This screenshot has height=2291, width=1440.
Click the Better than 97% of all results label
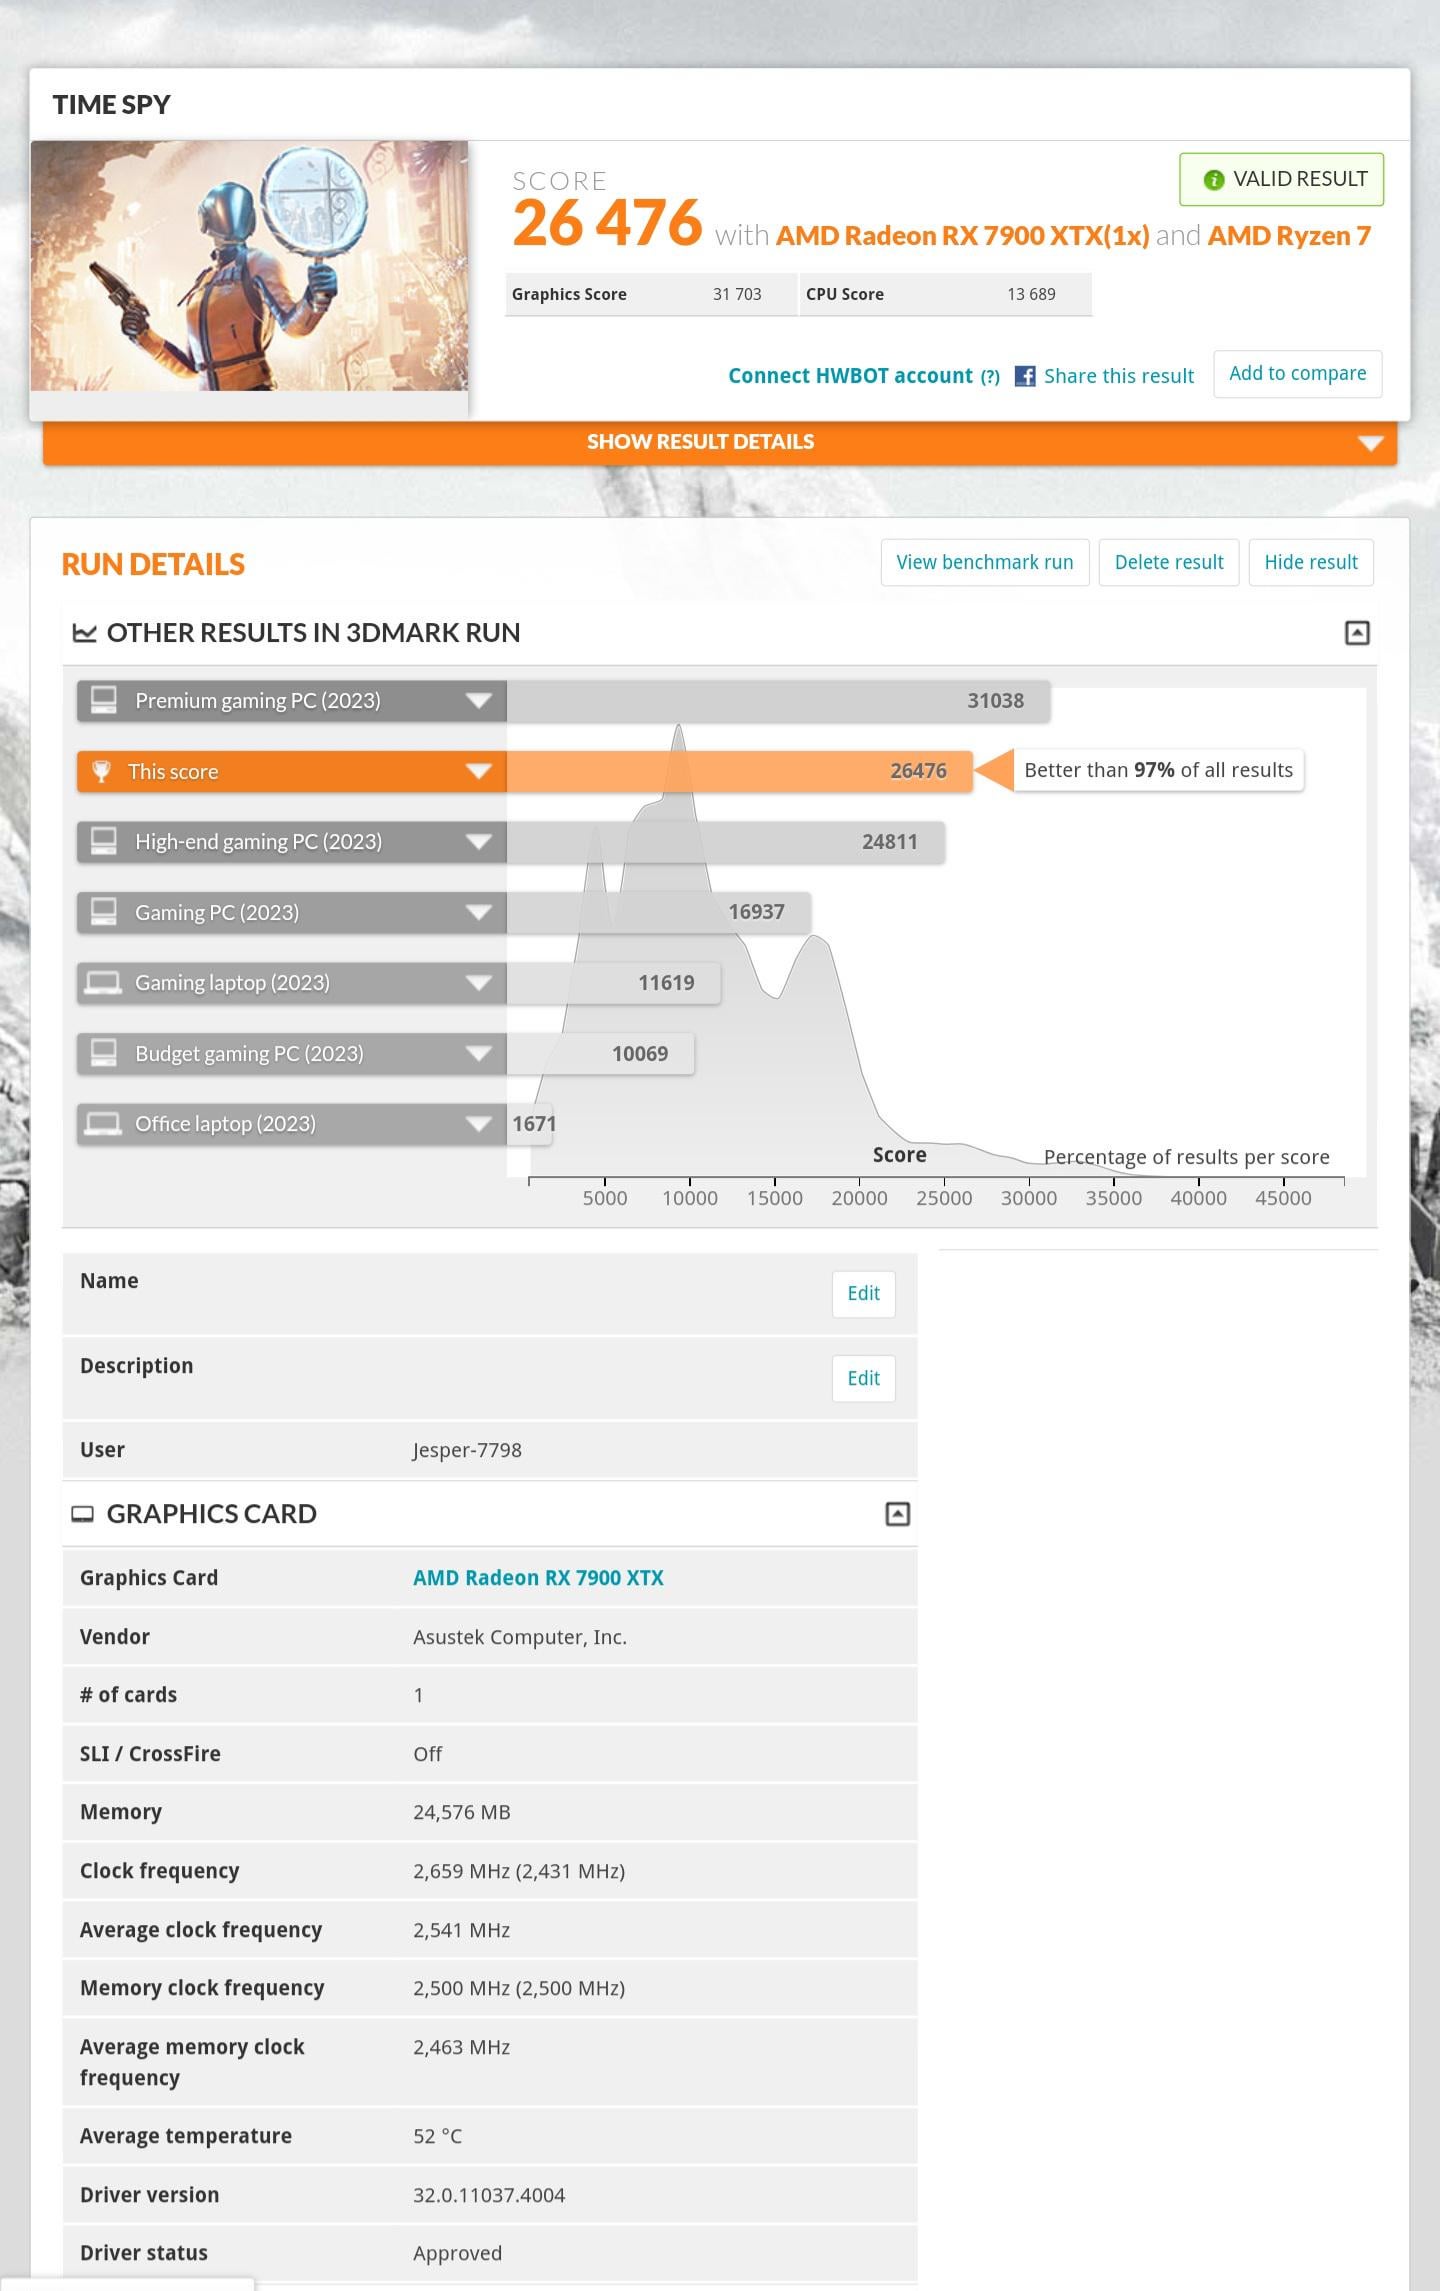1159,770
